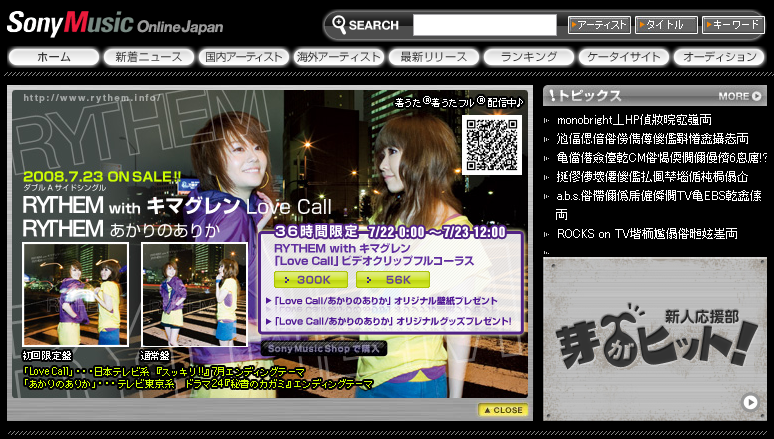Open the ホーム menu tab
The width and height of the screenshot is (774, 439).
tap(54, 57)
